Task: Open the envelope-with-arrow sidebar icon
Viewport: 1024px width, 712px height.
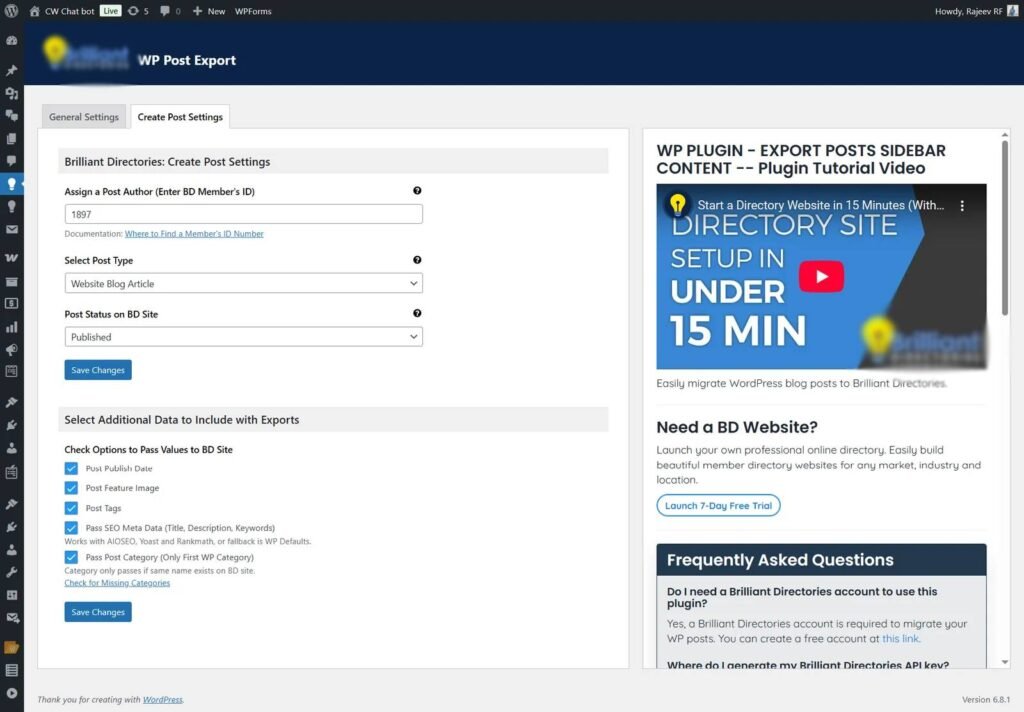Action: click(11, 618)
